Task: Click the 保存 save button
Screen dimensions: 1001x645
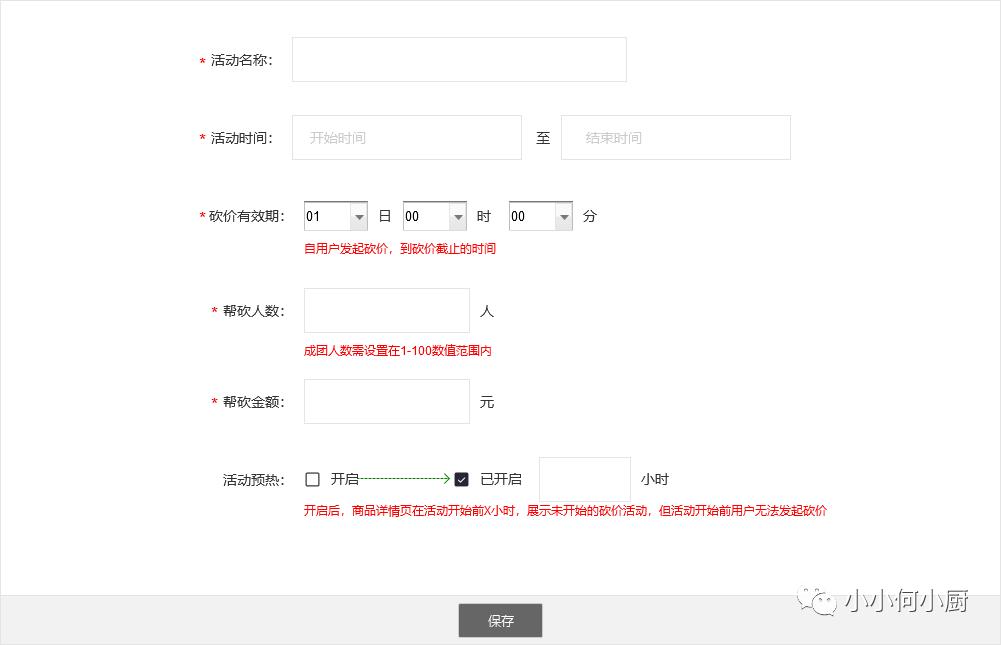Action: pos(499,620)
